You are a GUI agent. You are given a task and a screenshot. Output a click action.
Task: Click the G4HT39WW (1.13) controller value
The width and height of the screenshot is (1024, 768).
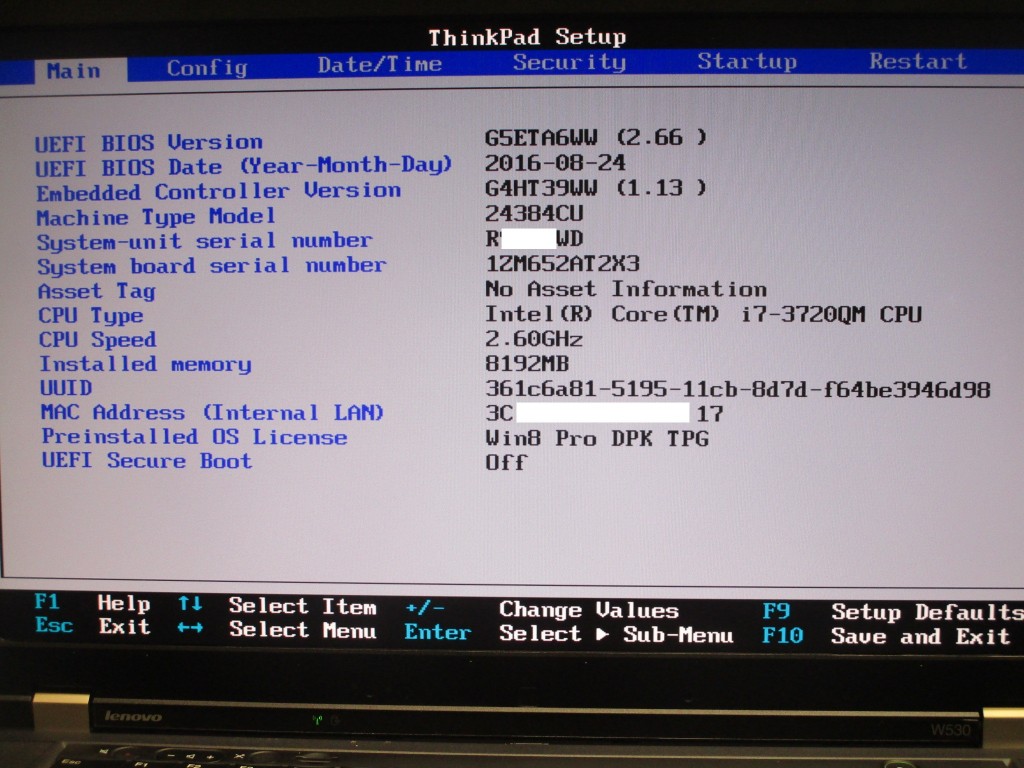[596, 188]
